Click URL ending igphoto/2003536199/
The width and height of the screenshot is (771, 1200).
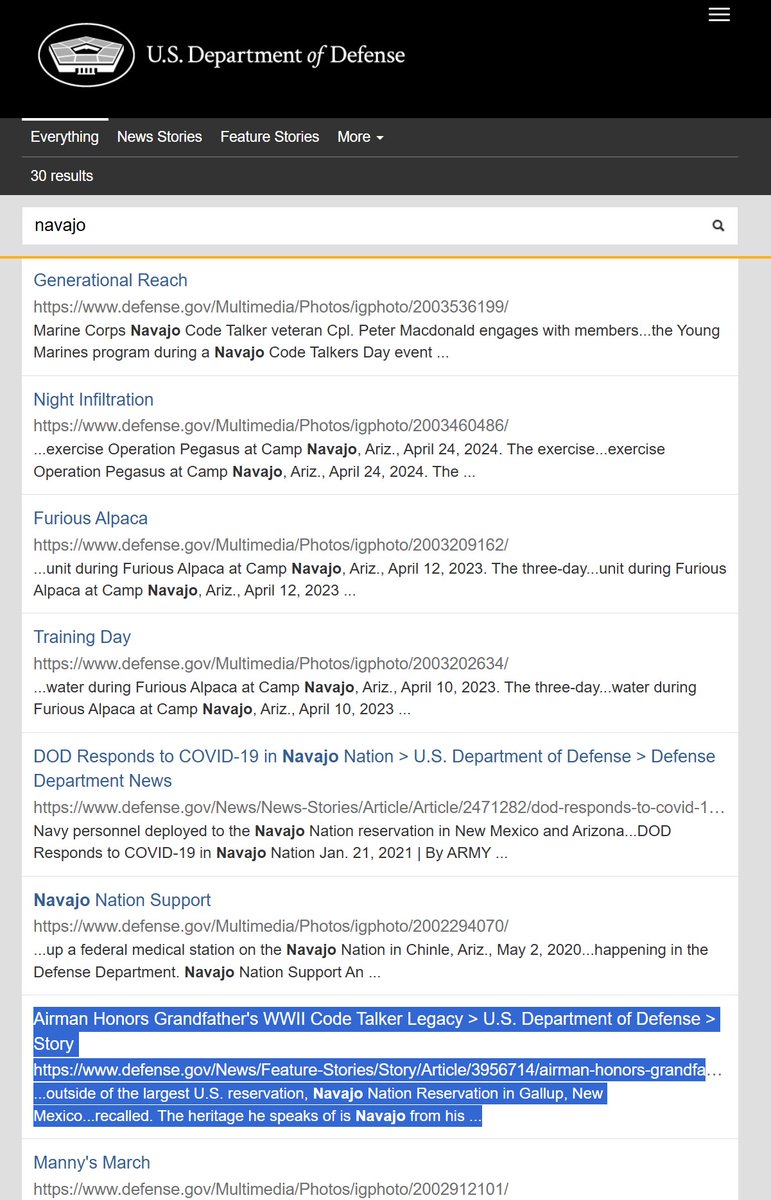click(x=271, y=307)
